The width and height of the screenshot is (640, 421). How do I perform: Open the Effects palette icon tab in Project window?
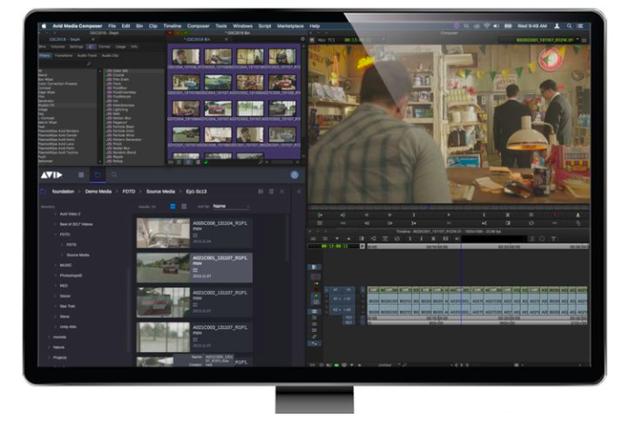point(91,47)
